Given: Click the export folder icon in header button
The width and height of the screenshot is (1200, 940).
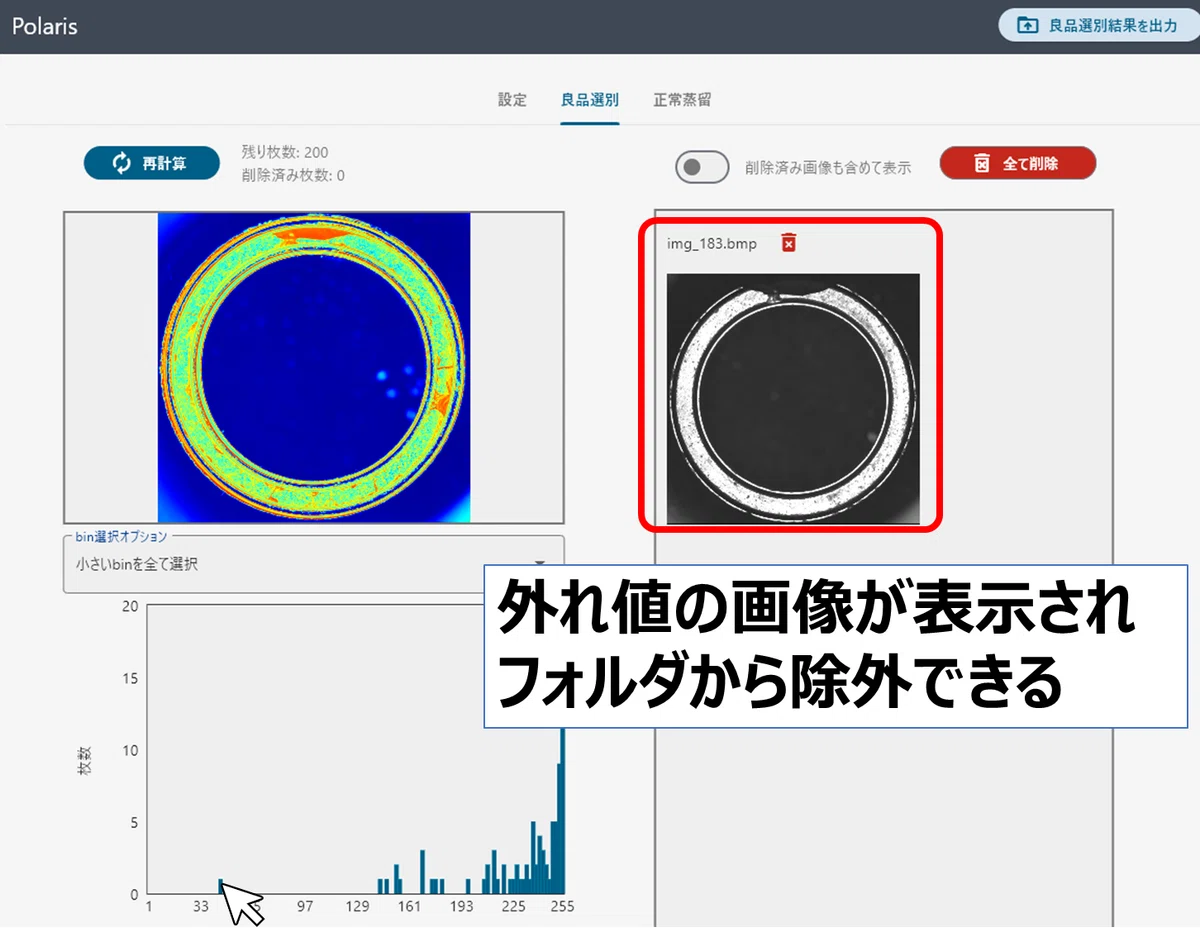Looking at the screenshot, I should [1027, 25].
